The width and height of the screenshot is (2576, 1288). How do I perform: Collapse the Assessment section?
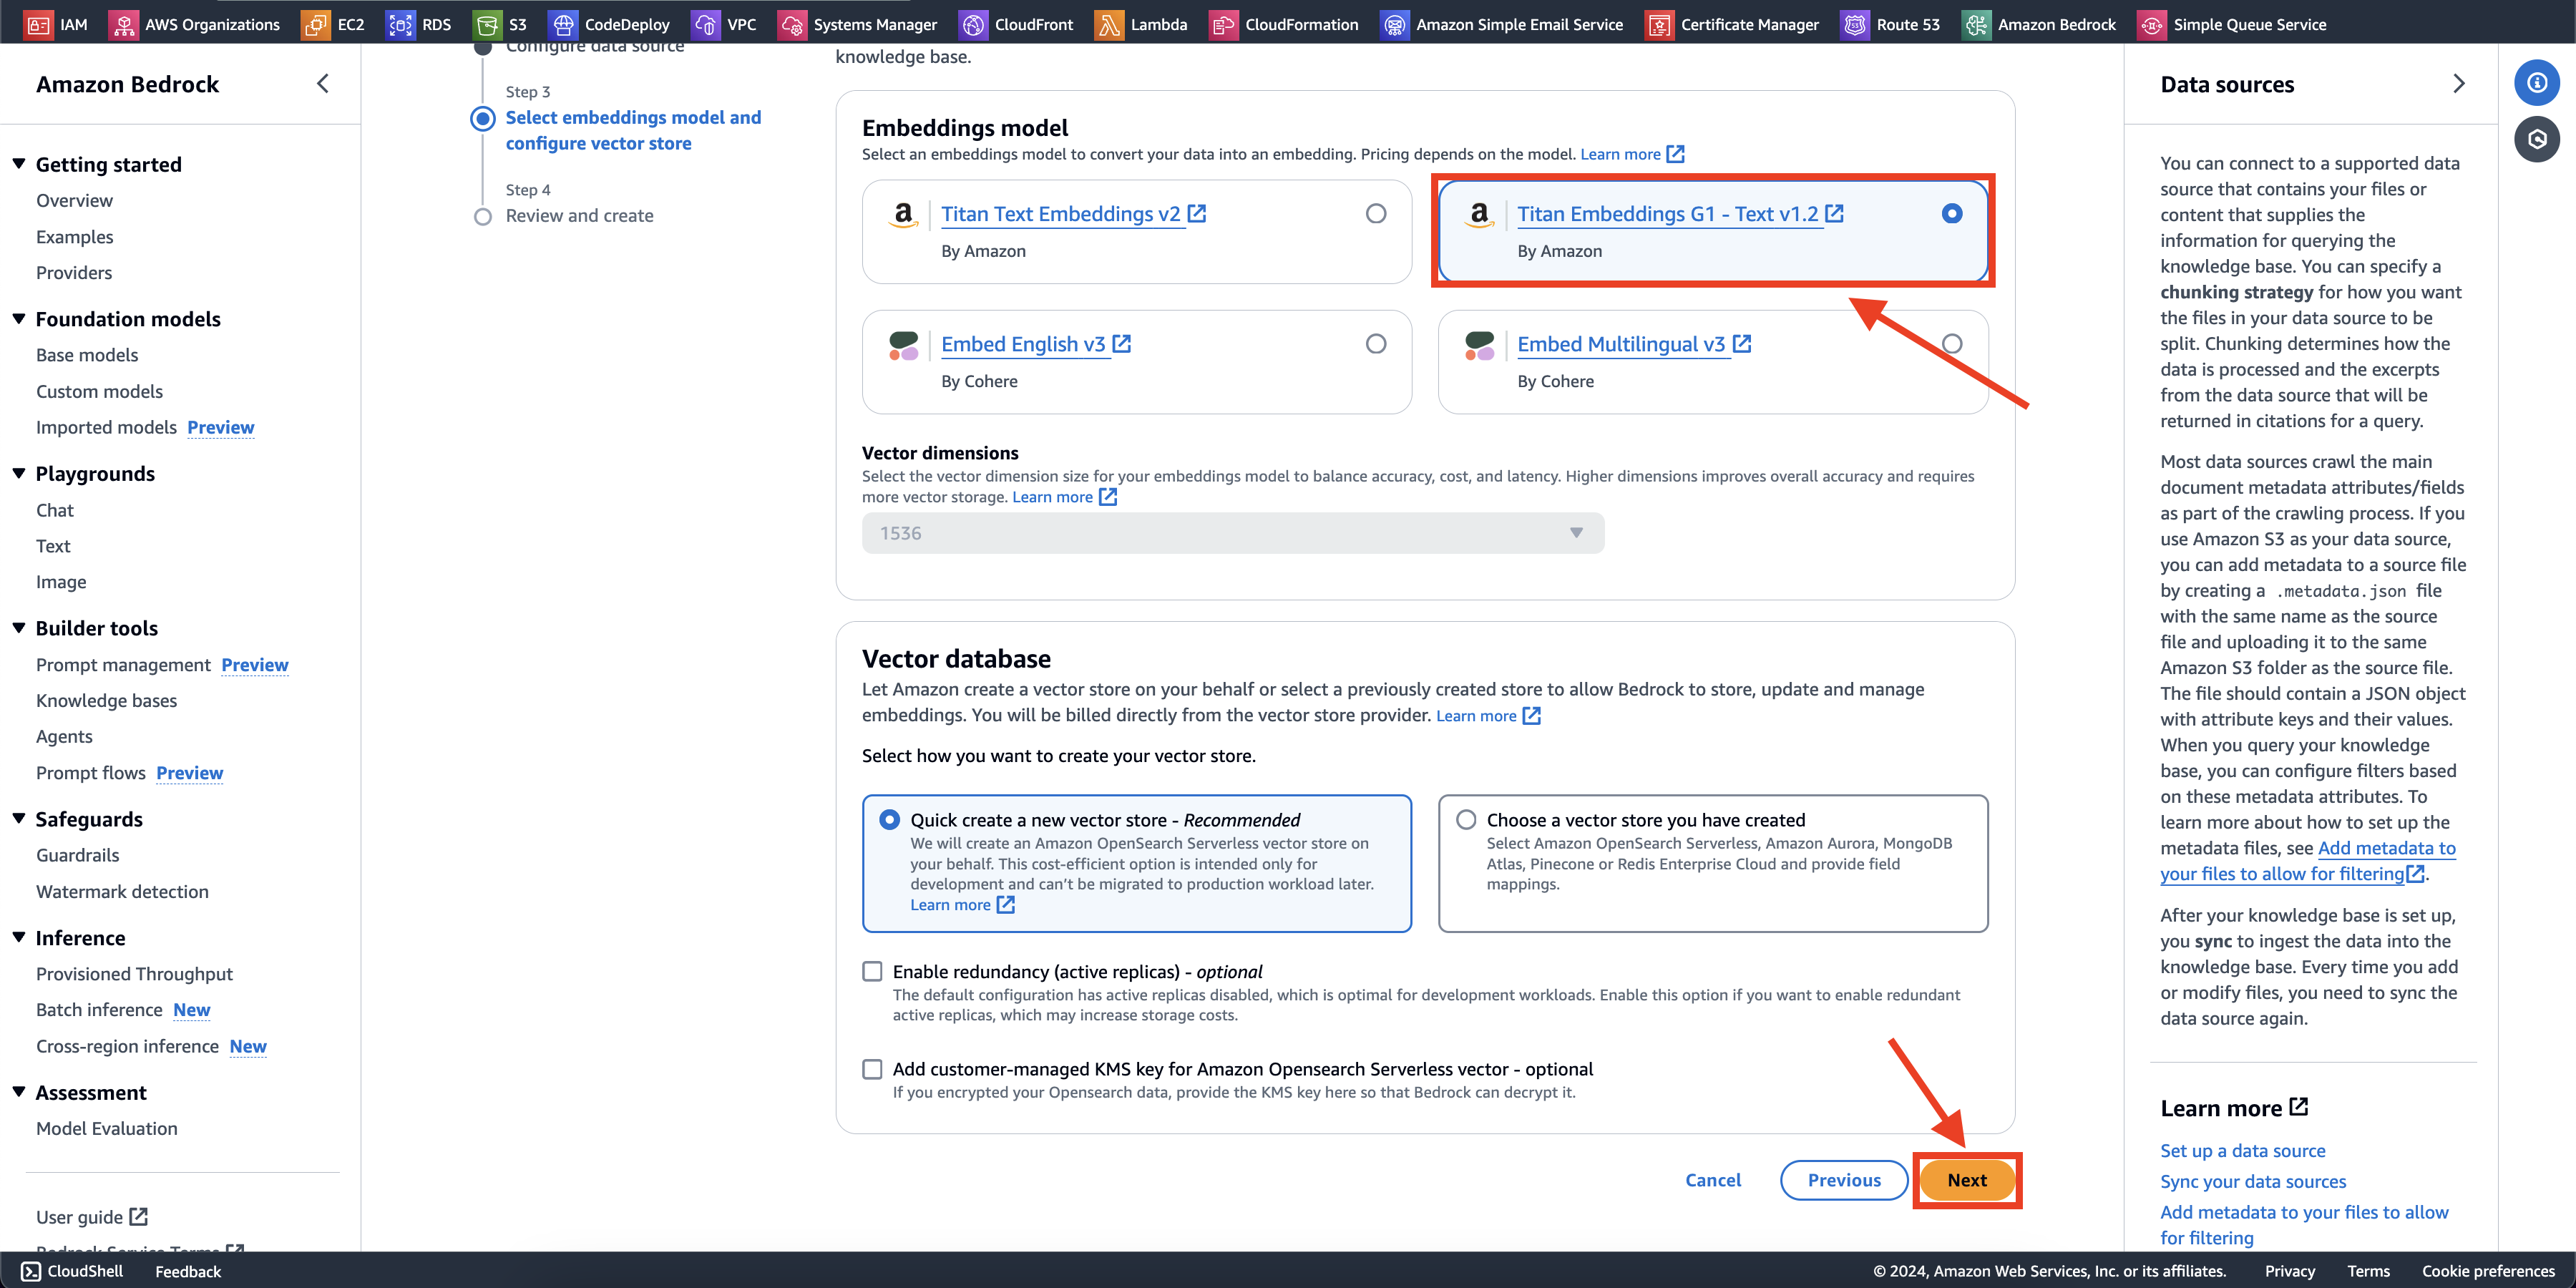19,1091
